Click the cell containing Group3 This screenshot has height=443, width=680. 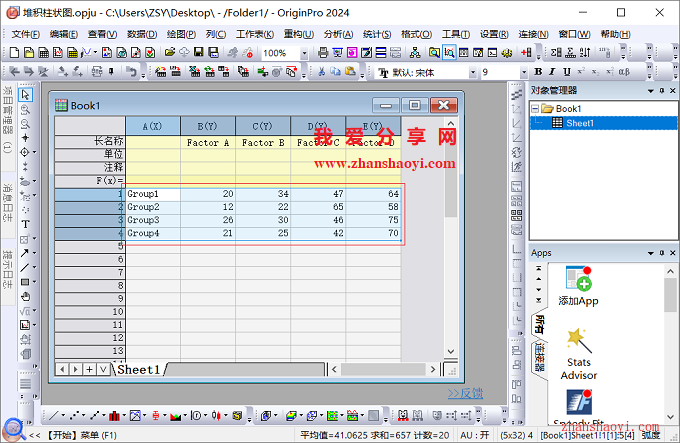(153, 220)
